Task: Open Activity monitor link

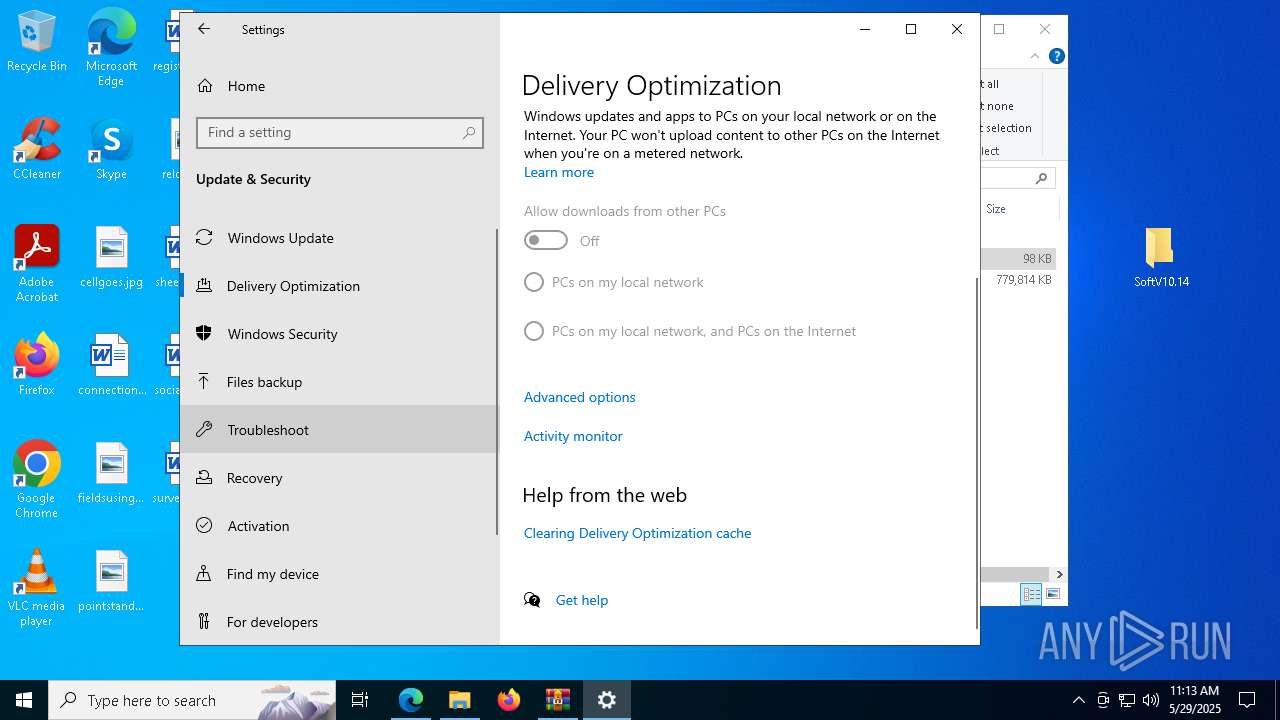Action: 573,436
